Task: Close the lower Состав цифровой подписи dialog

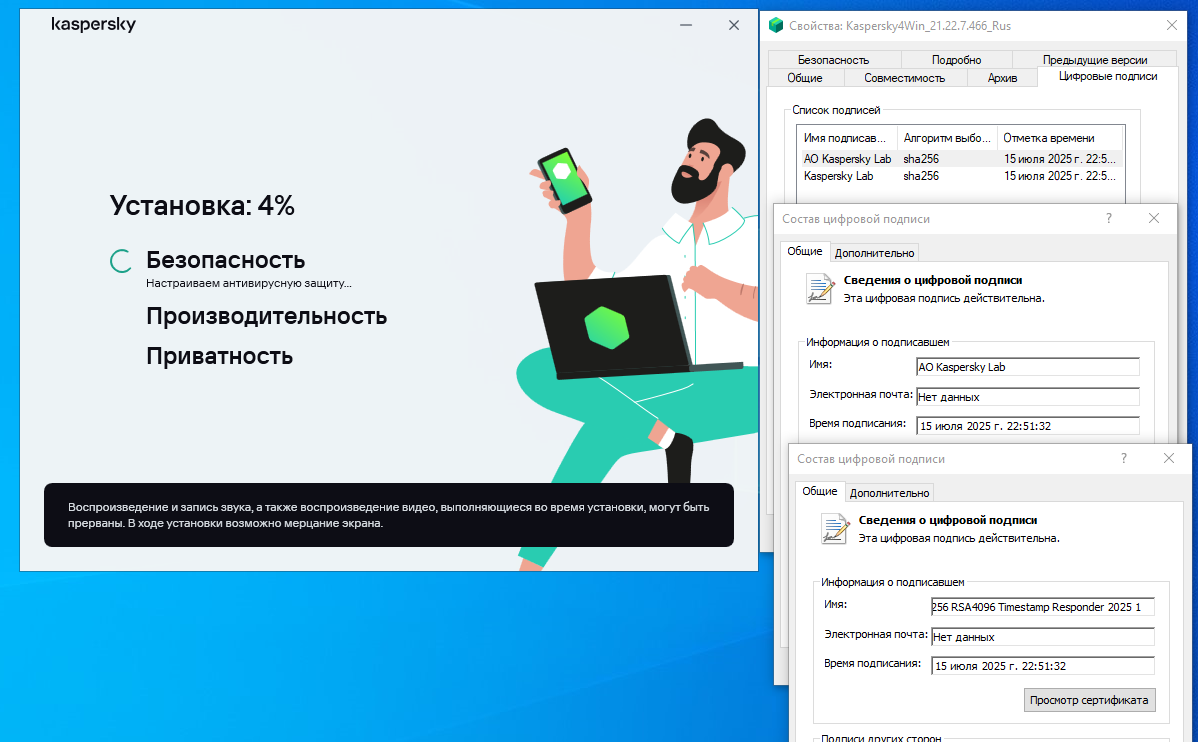Action: [1169, 458]
